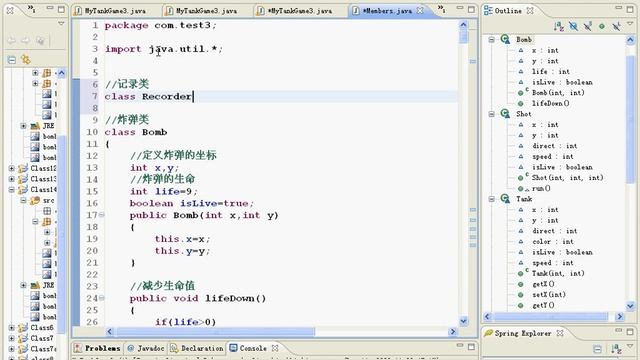Select getY() in the Outline
This screenshot has width=640, height=360.
[543, 305]
